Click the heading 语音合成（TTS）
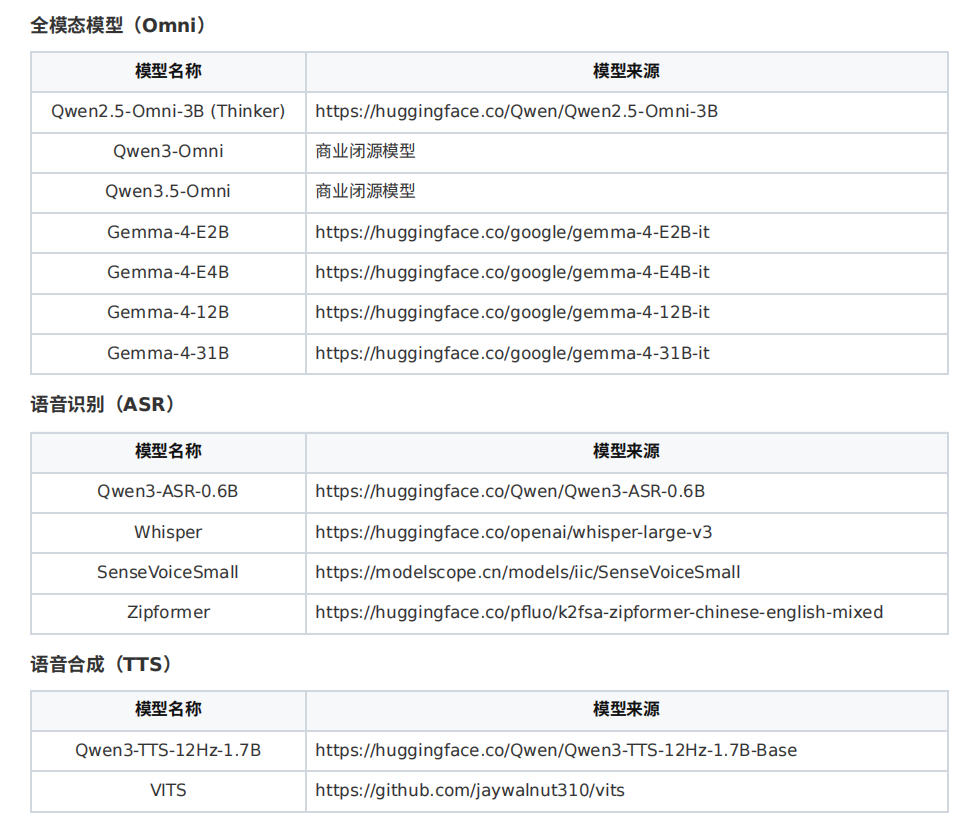 (x=101, y=665)
